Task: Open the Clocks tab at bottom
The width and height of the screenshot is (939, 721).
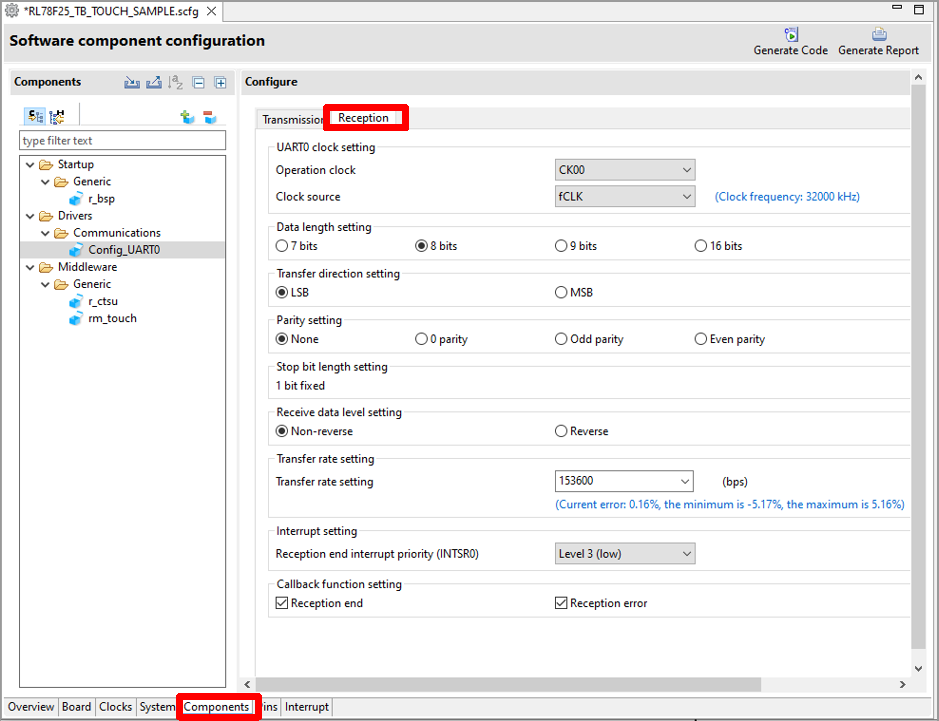Action: 115,707
